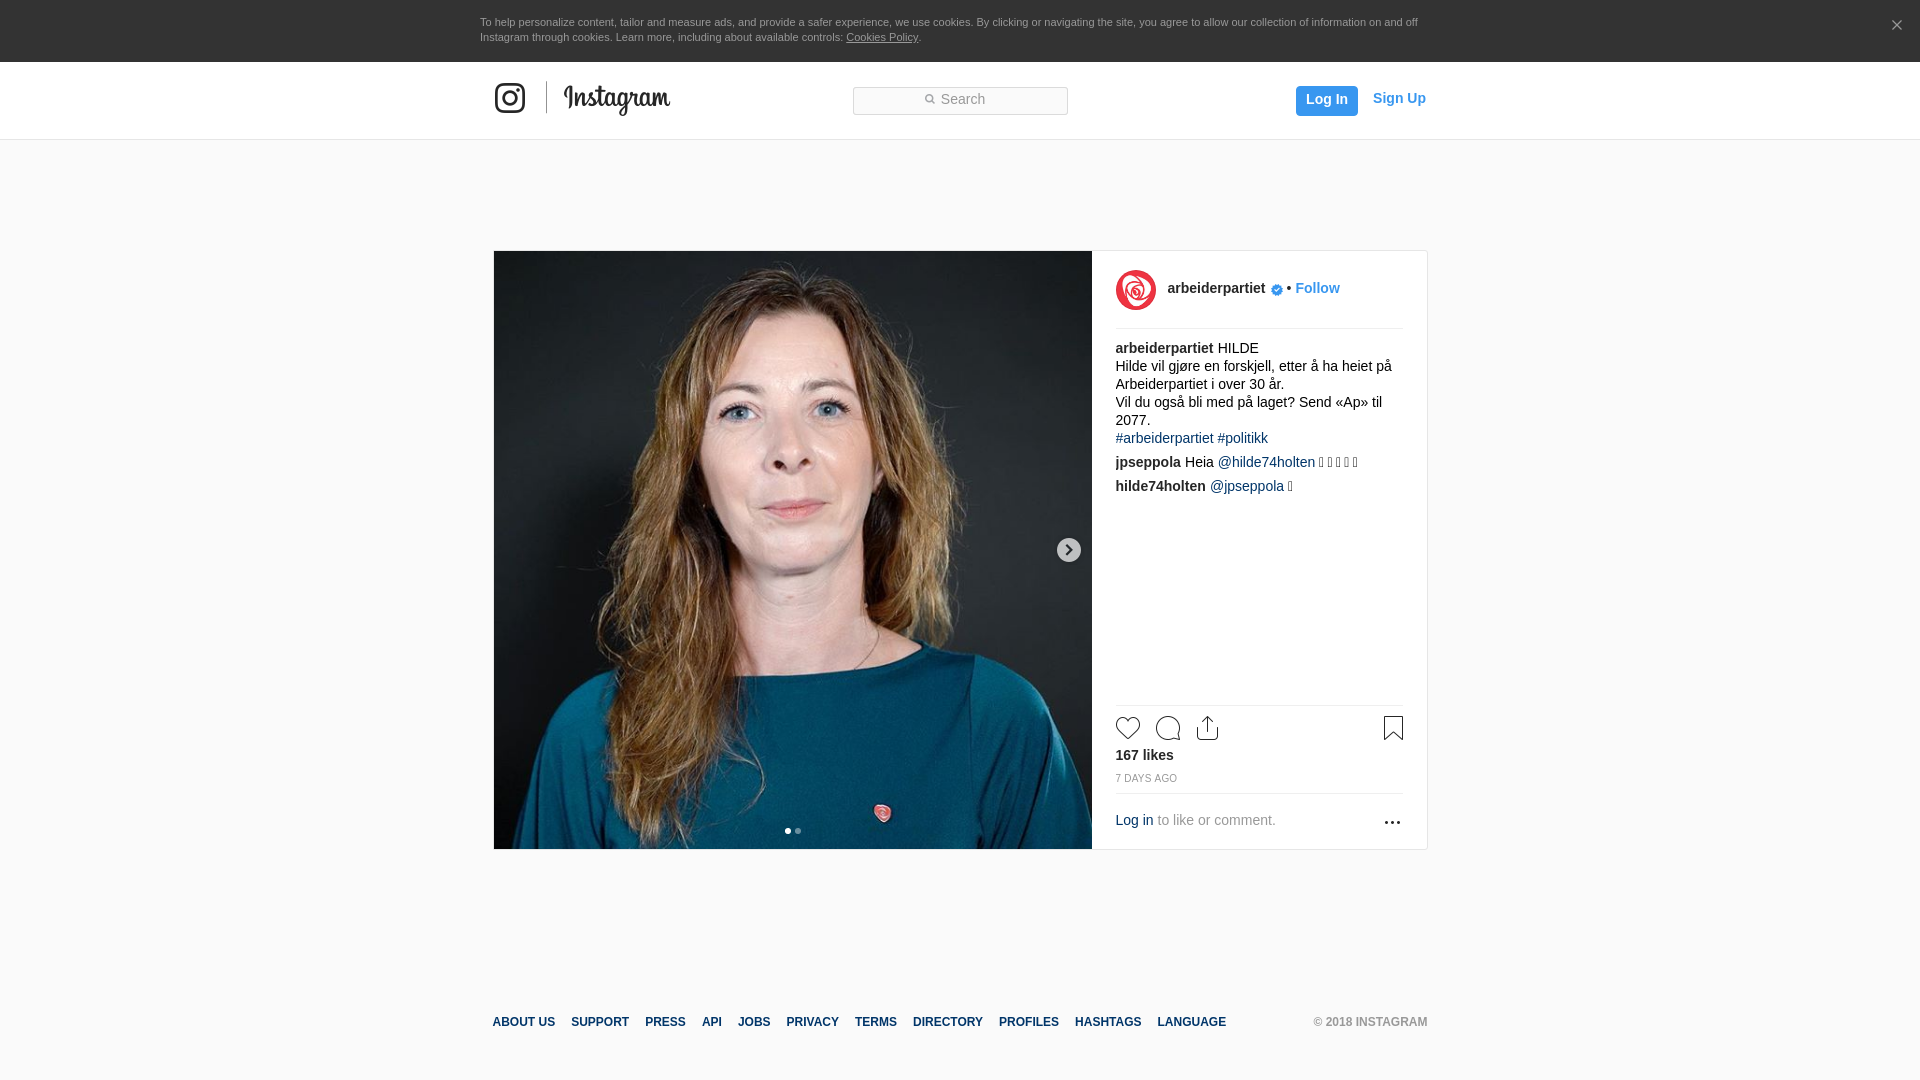Like the post with heart icon

point(1127,728)
